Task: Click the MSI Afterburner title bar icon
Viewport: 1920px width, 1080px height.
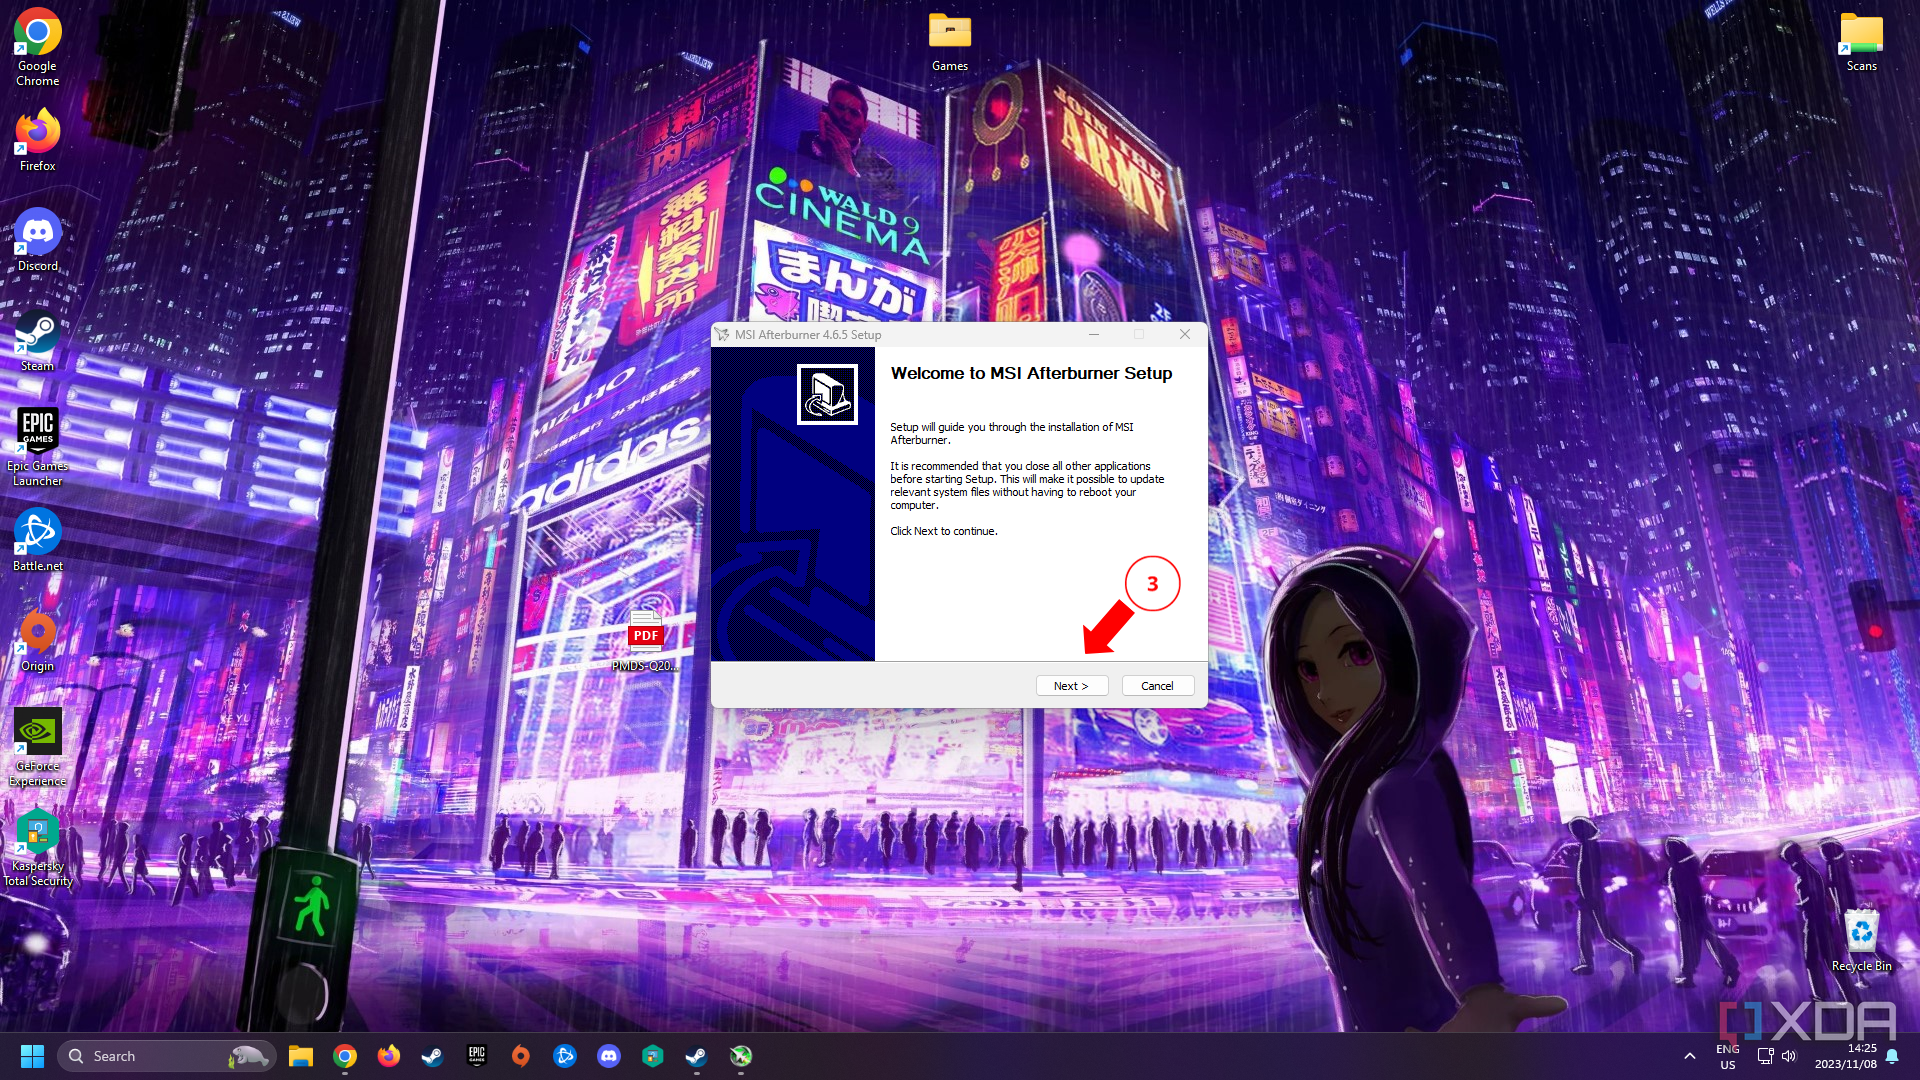Action: [x=722, y=334]
